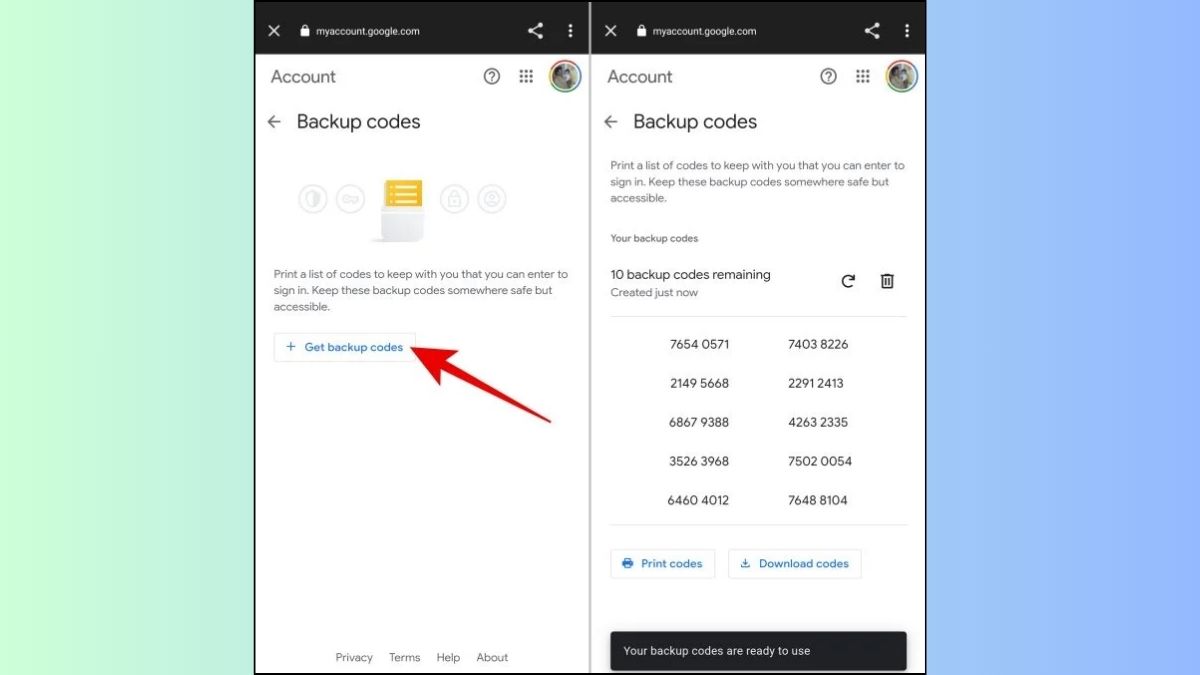The height and width of the screenshot is (675, 1200).
Task: Click Get backup codes button
Action: tap(344, 347)
